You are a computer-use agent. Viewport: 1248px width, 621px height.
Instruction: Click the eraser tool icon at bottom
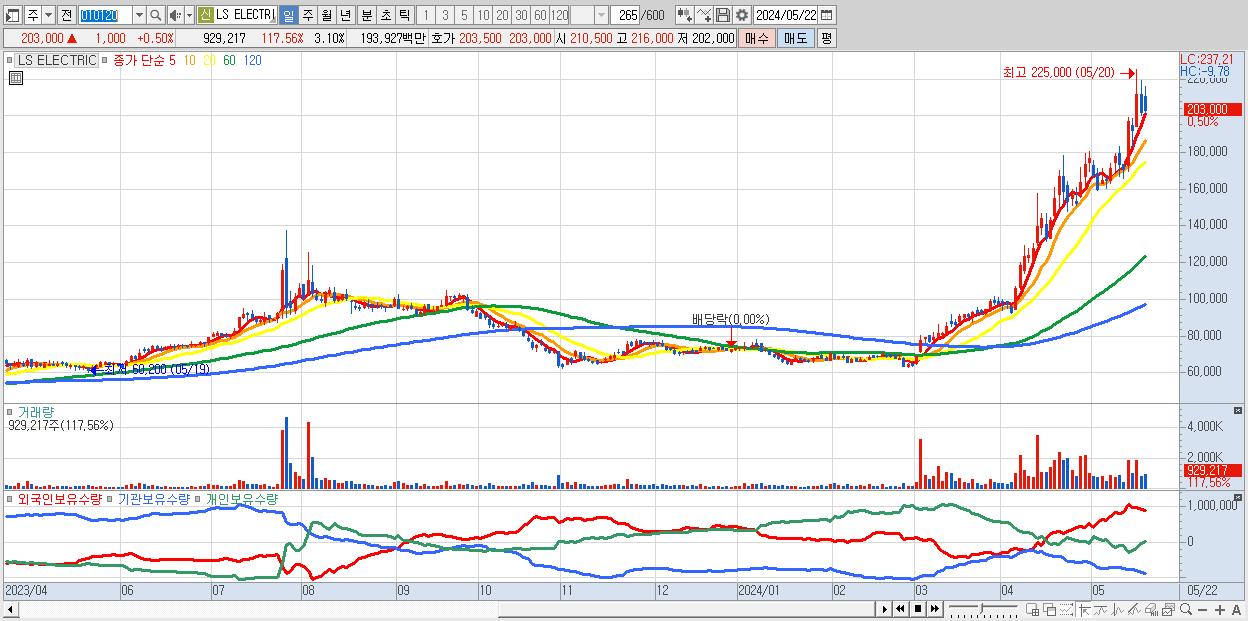(x=1151, y=609)
